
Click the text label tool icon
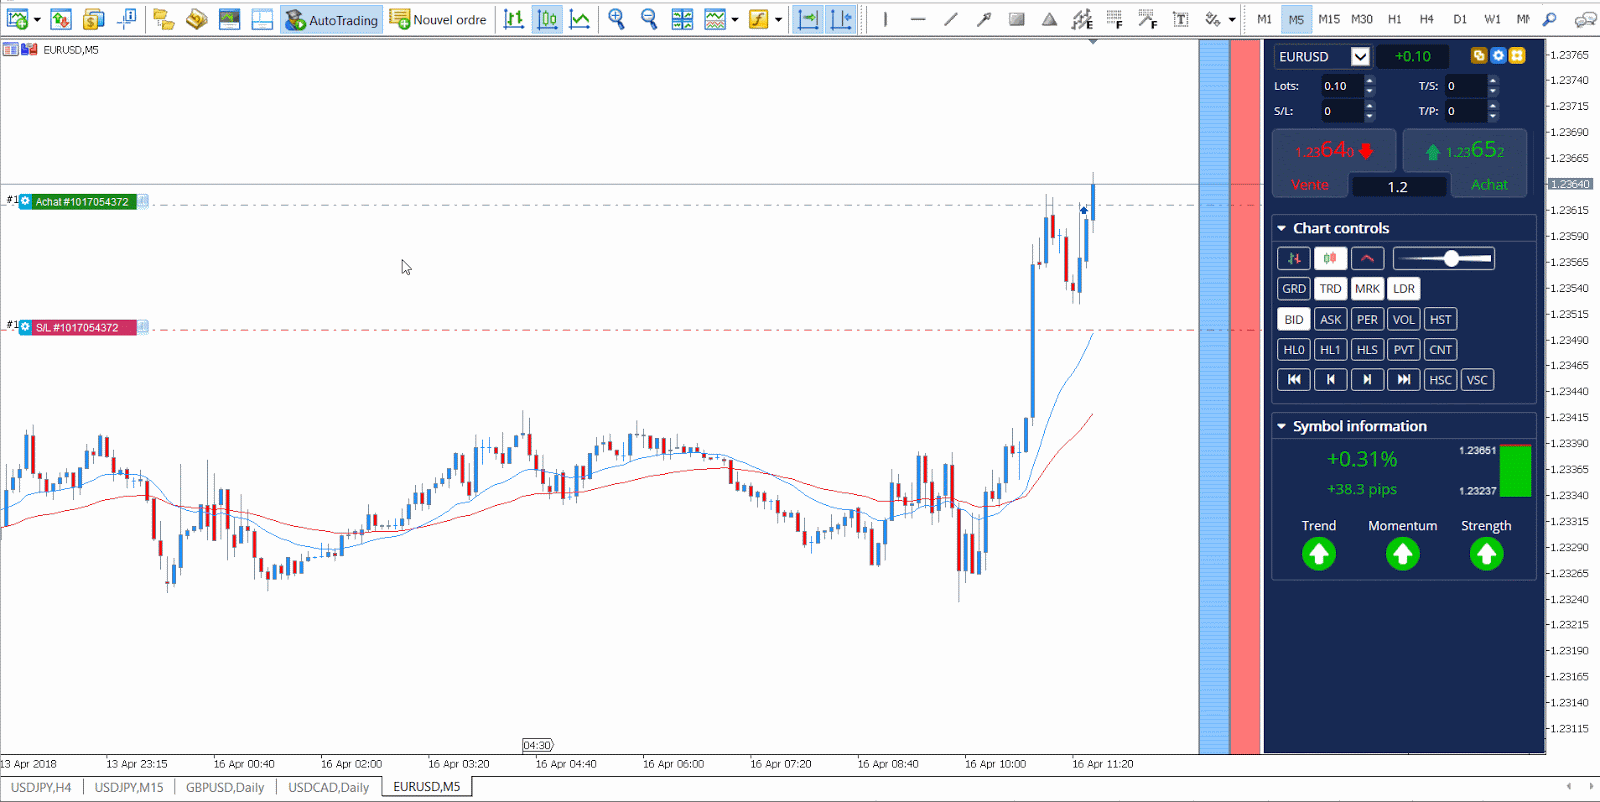tap(1180, 19)
